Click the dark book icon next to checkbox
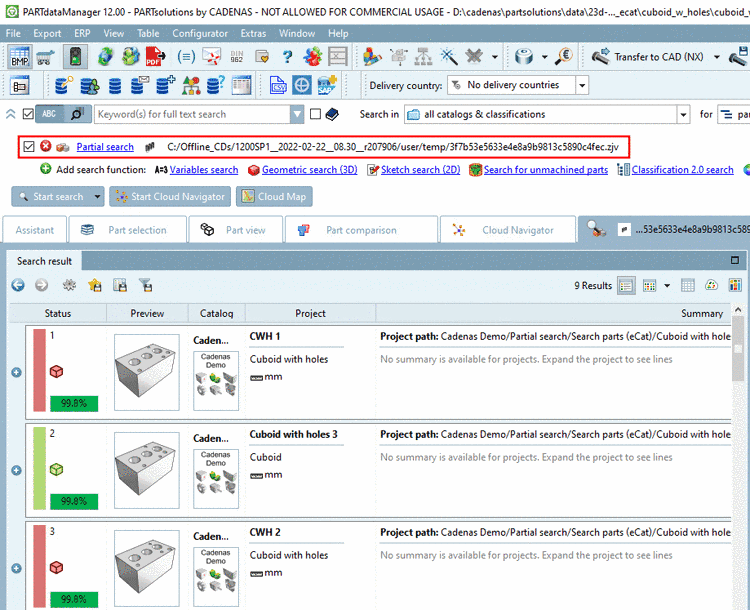 [x=332, y=114]
